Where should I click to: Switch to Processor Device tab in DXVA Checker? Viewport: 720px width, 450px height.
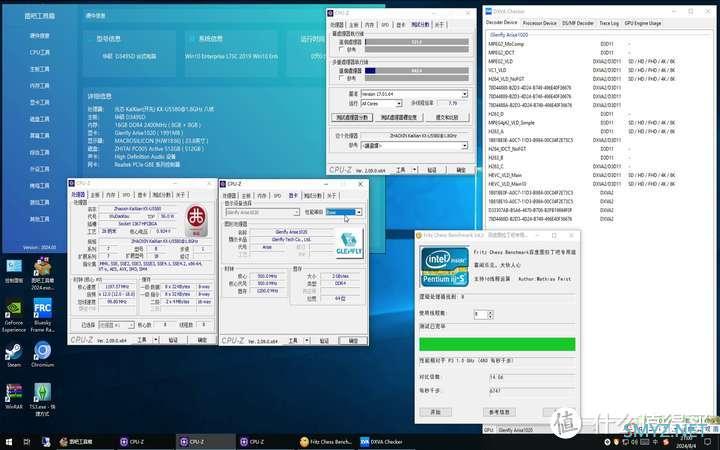point(540,23)
